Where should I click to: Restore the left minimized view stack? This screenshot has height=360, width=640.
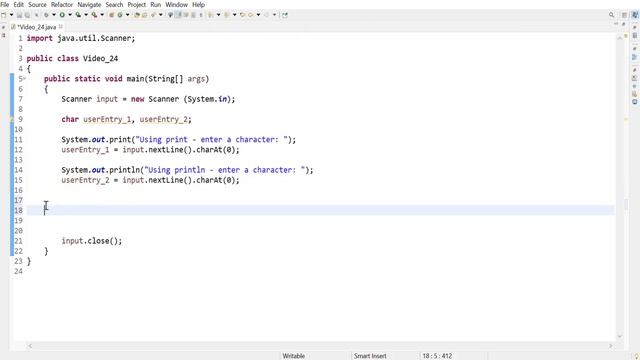click(x=4, y=27)
